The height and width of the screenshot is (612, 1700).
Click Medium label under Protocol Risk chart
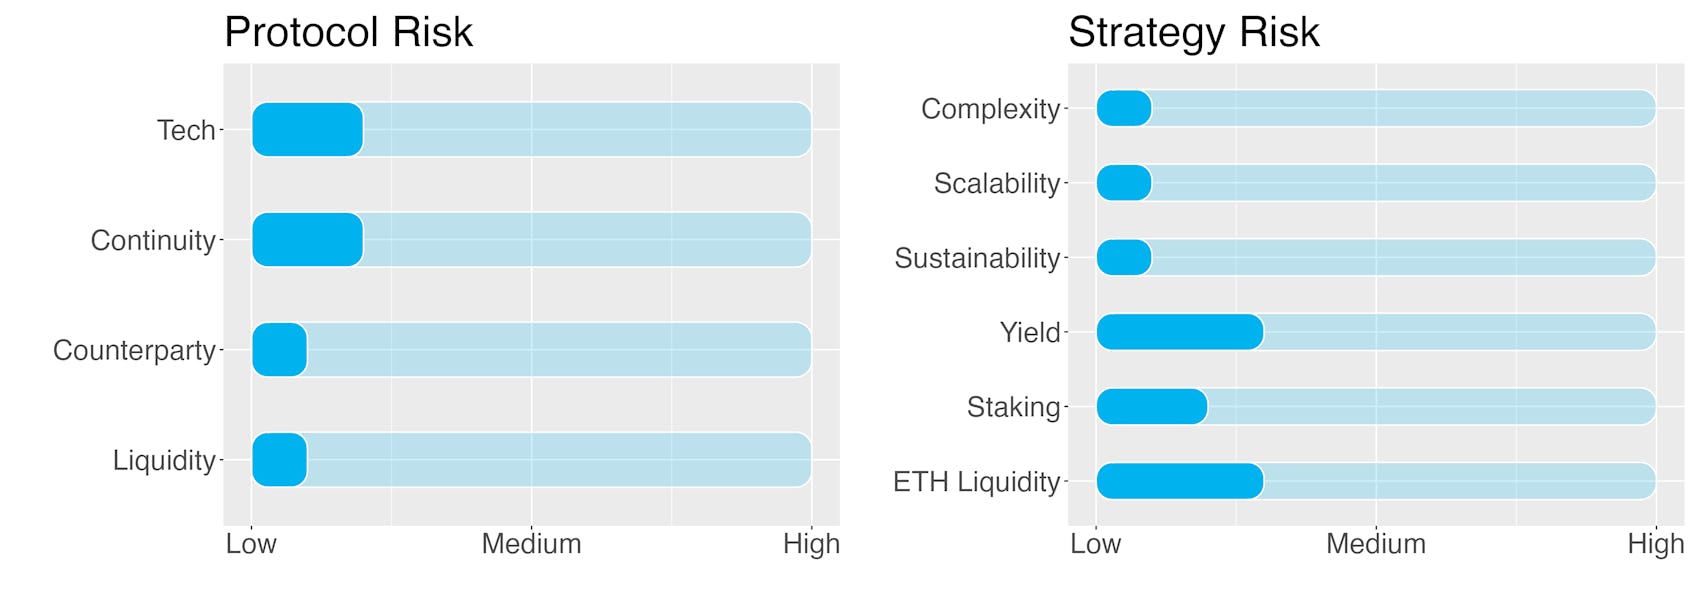(x=531, y=544)
